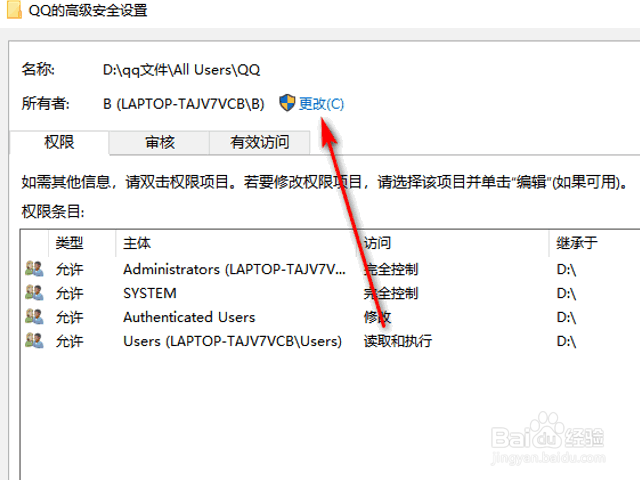The height and width of the screenshot is (480, 640).
Task: Click the user group icon in the Administrators row
Action: tap(34, 269)
